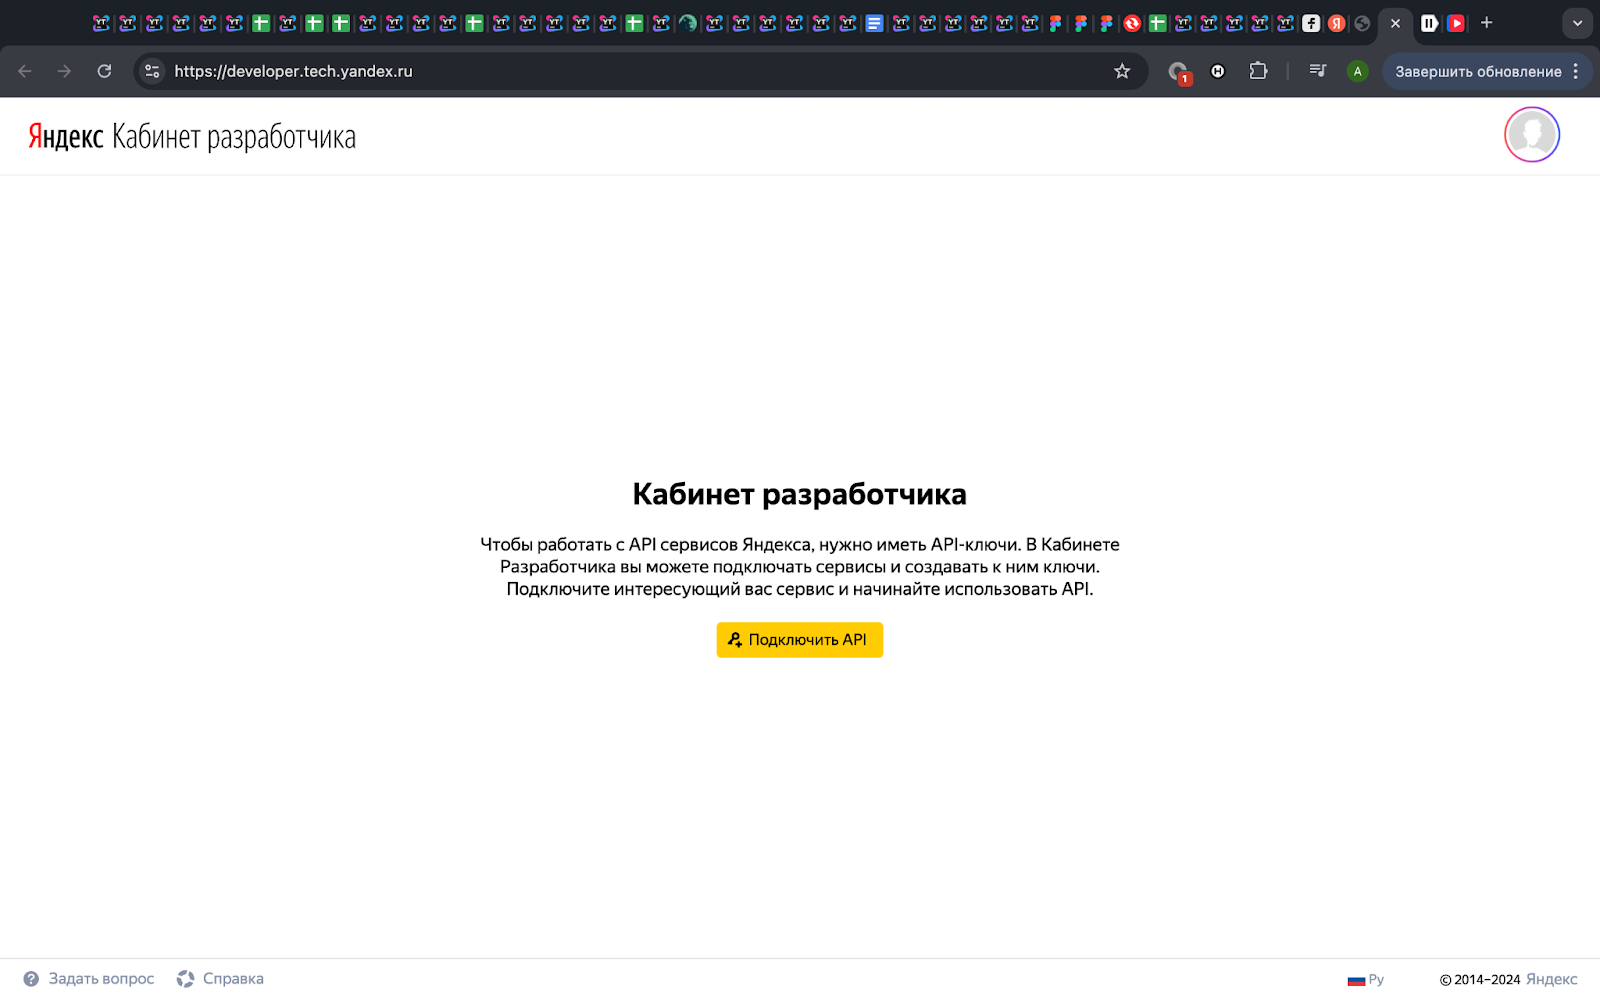
Task: Open a new browser tab
Action: [1487, 22]
